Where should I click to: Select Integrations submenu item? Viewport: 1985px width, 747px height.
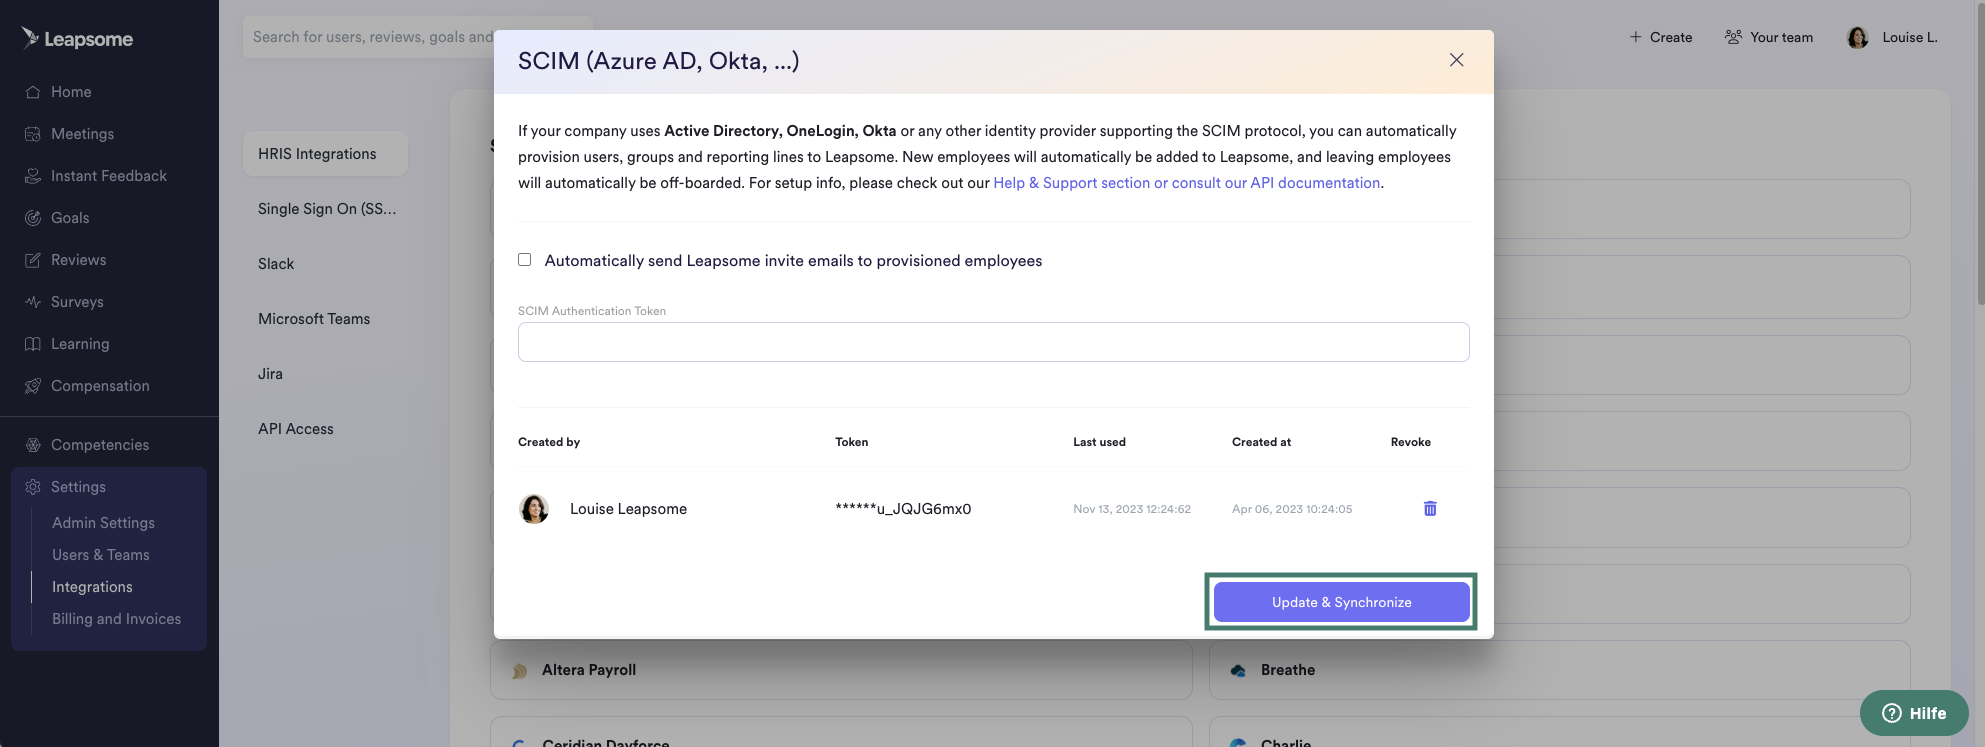92,587
